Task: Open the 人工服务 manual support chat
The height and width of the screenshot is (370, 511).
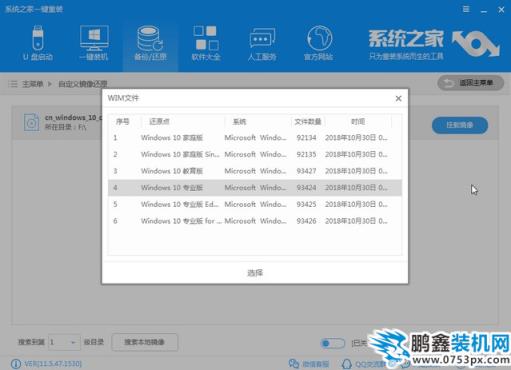Action: (x=262, y=43)
